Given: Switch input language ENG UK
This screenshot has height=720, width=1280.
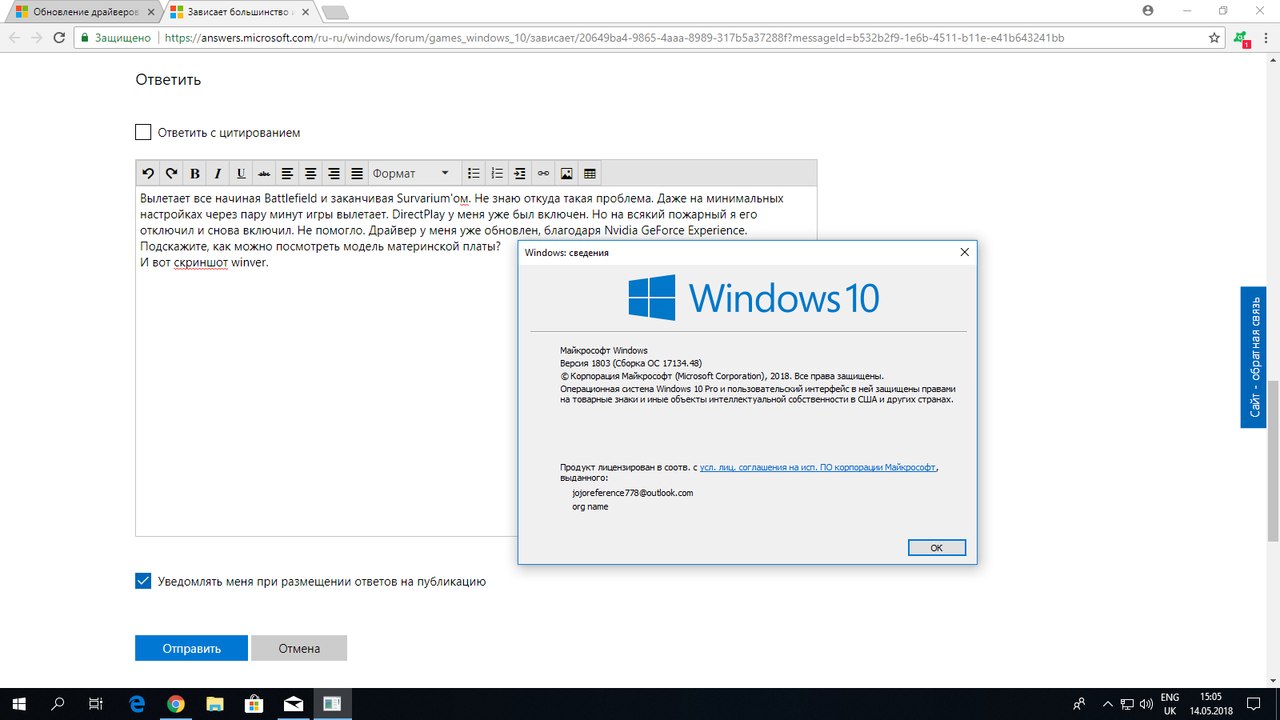Looking at the screenshot, I should (x=1170, y=704).
